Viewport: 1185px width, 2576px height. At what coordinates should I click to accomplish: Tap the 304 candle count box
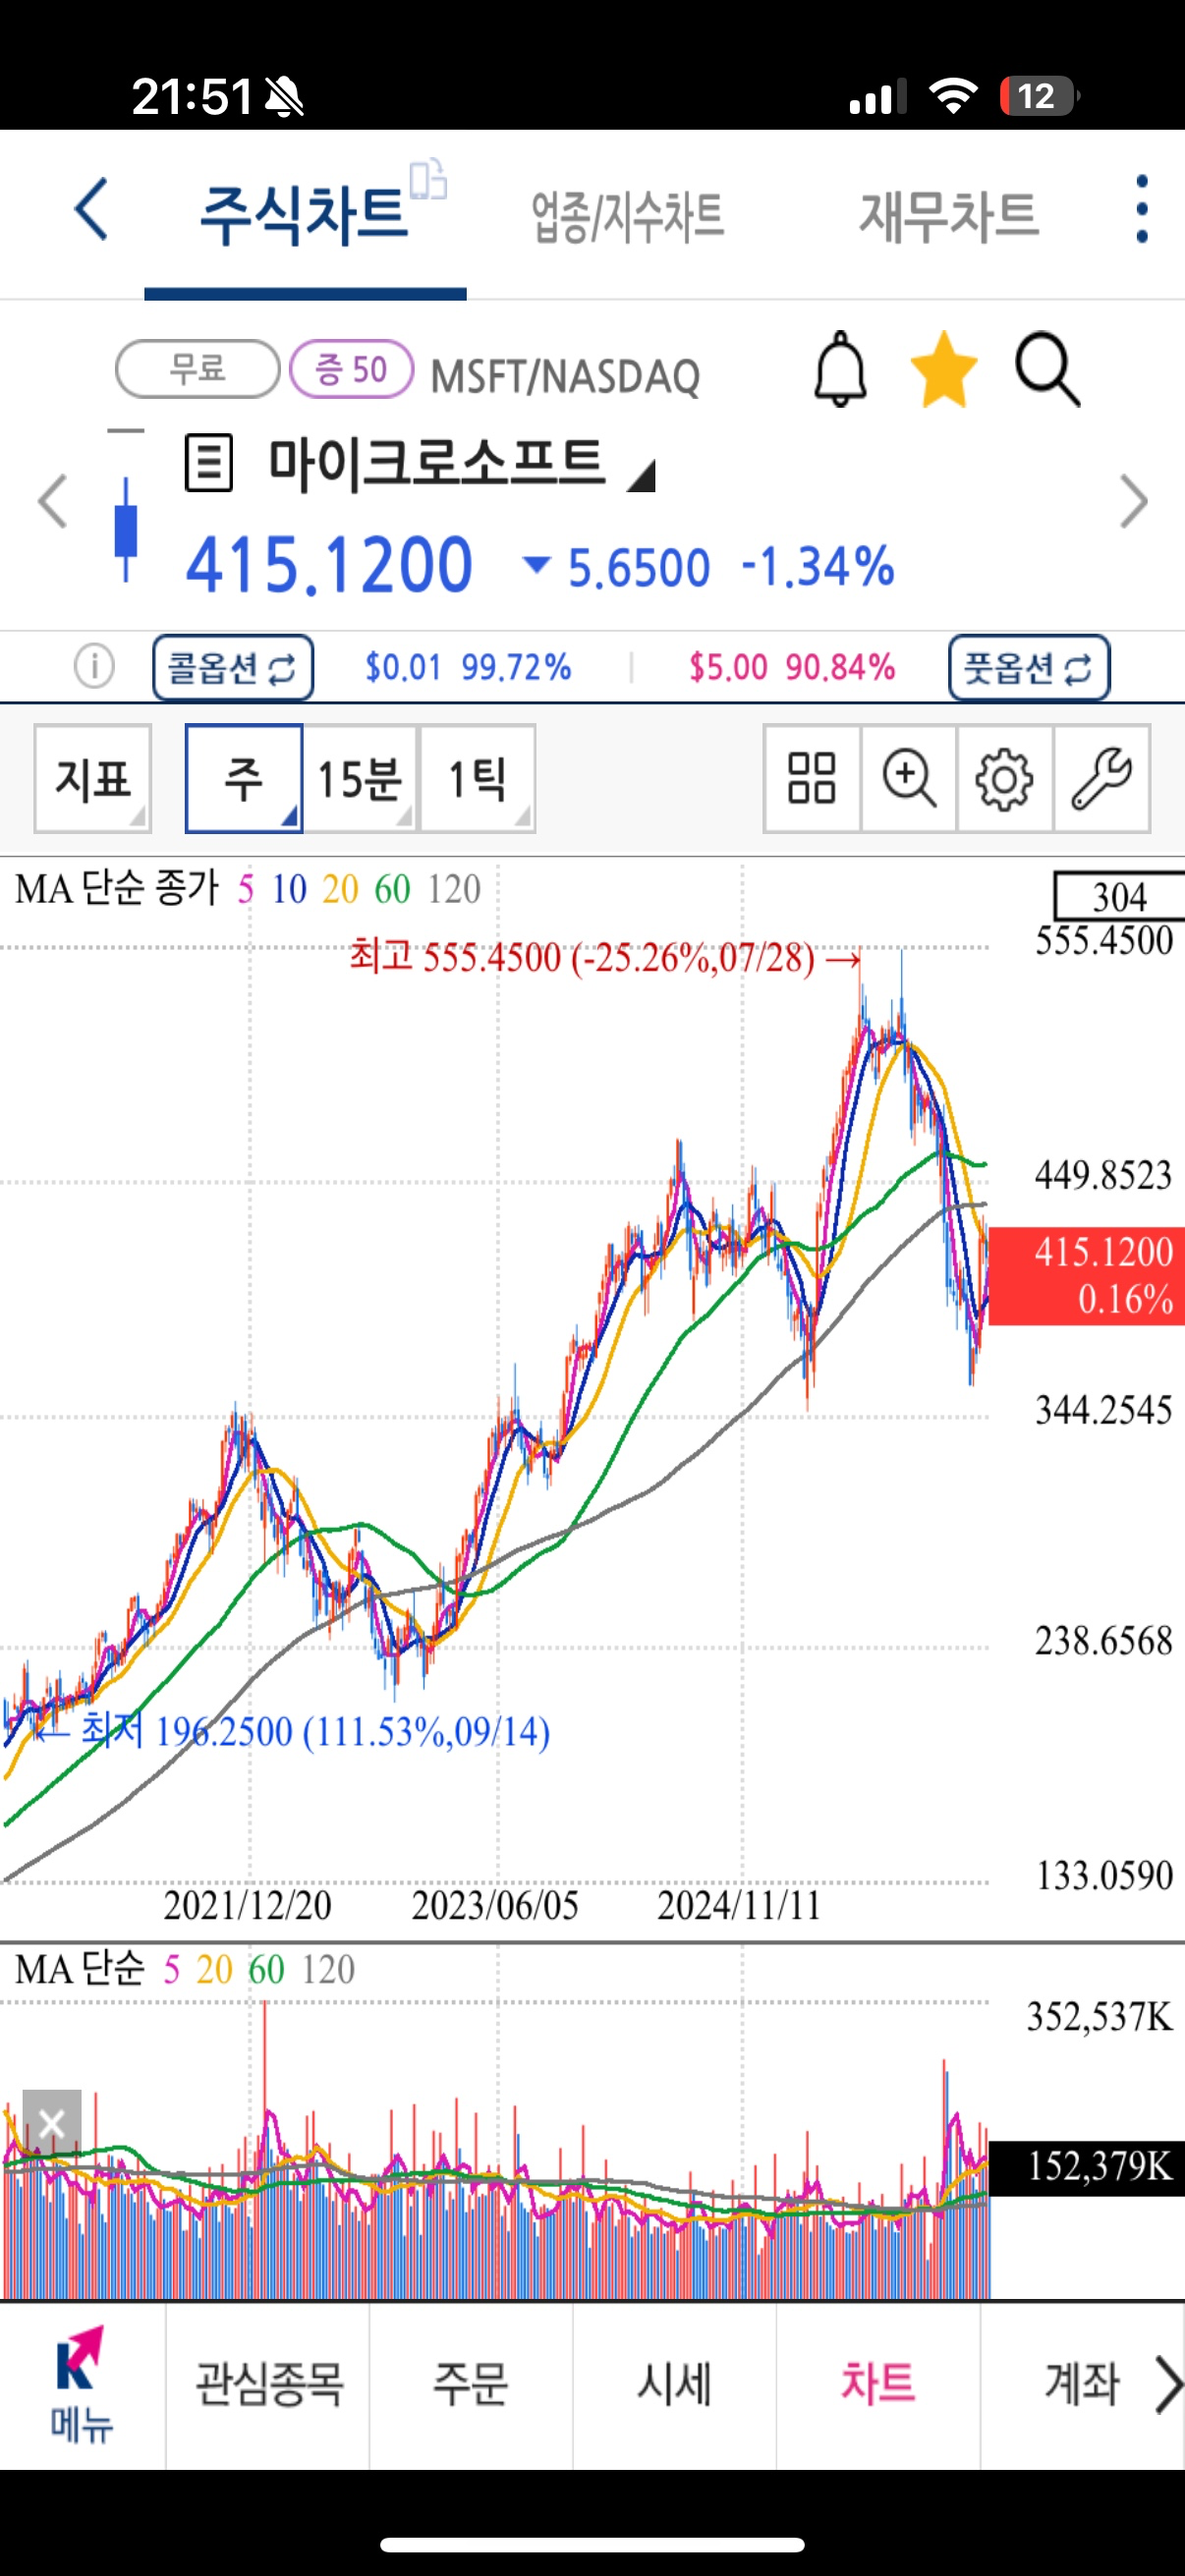coord(1119,896)
